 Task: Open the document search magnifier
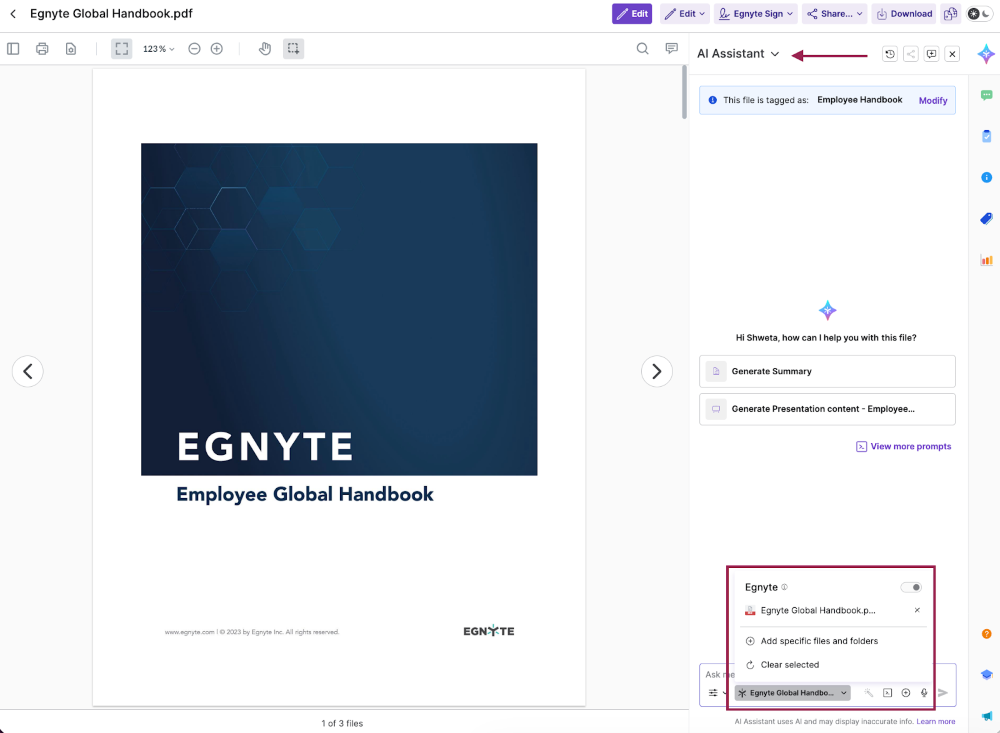tap(643, 49)
